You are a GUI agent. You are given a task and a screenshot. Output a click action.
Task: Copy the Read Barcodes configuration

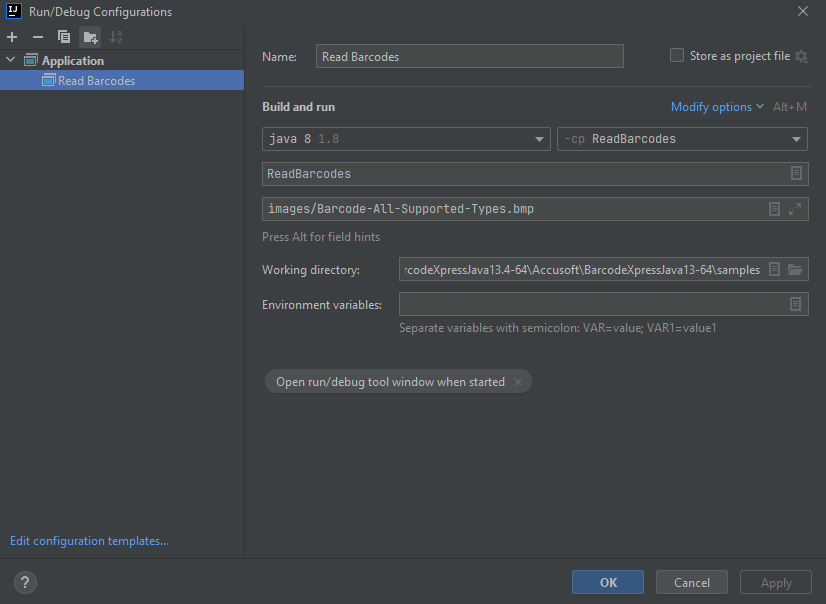(x=62, y=36)
